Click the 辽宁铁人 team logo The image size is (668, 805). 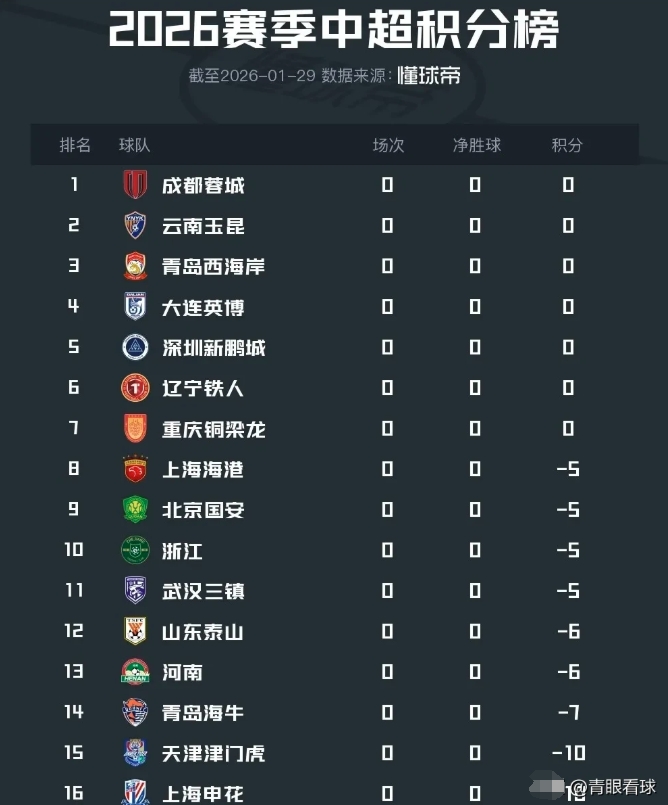tap(135, 388)
